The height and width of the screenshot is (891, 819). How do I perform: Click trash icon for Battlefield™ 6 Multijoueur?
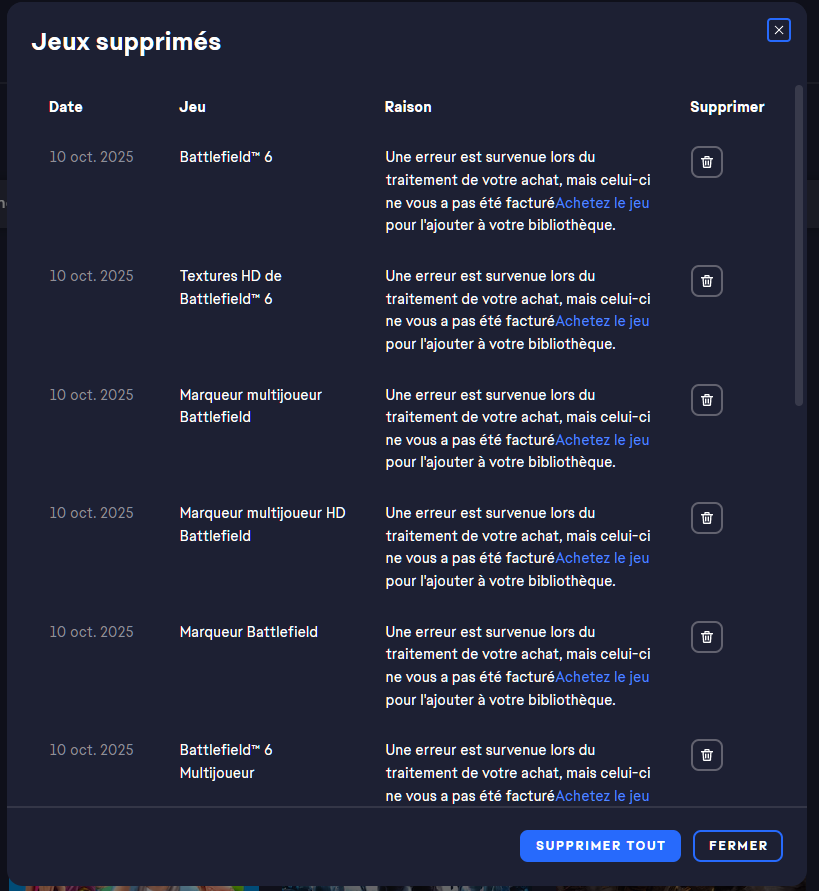coord(707,755)
